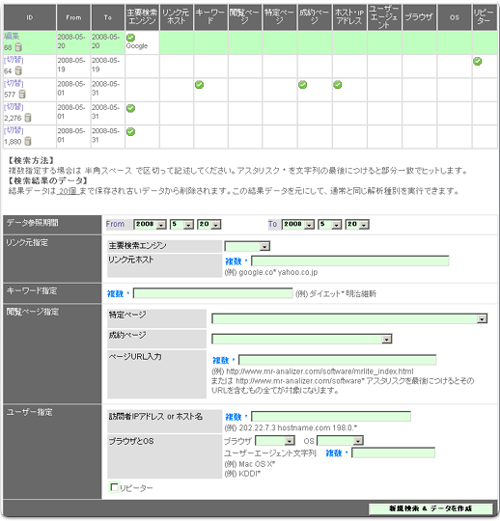Expand the 特定ページ dropdown list

coord(349,319)
